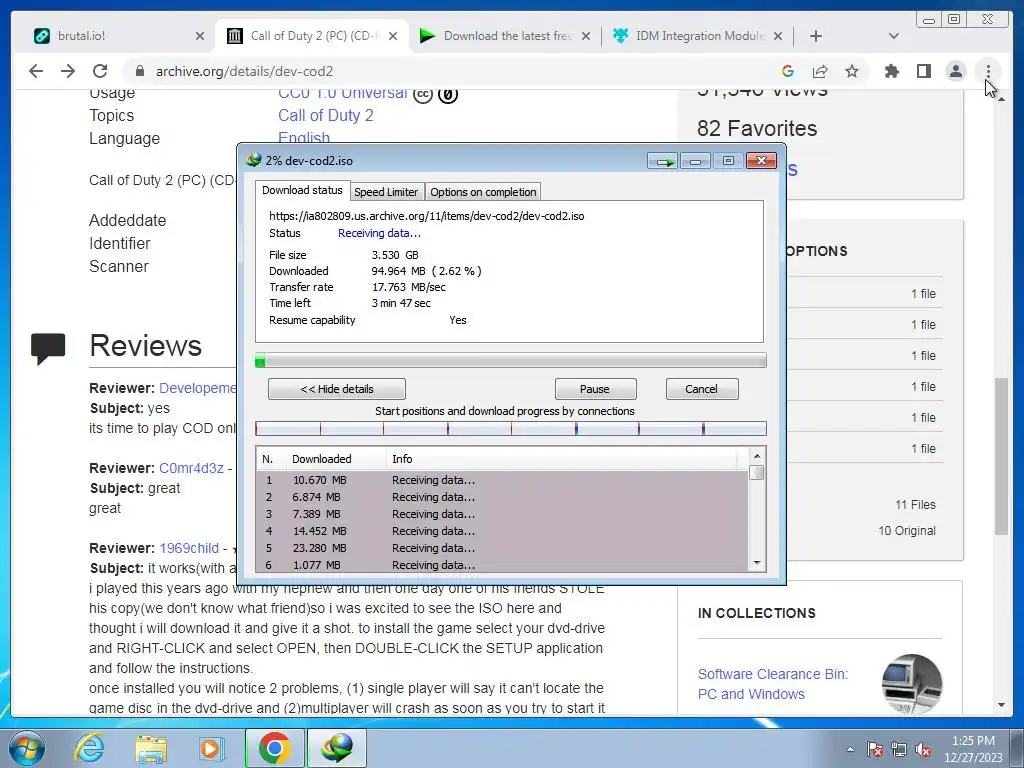Click the page vertical scrollbar thumb
Image resolution: width=1024 pixels, height=768 pixels.
click(x=1001, y=456)
